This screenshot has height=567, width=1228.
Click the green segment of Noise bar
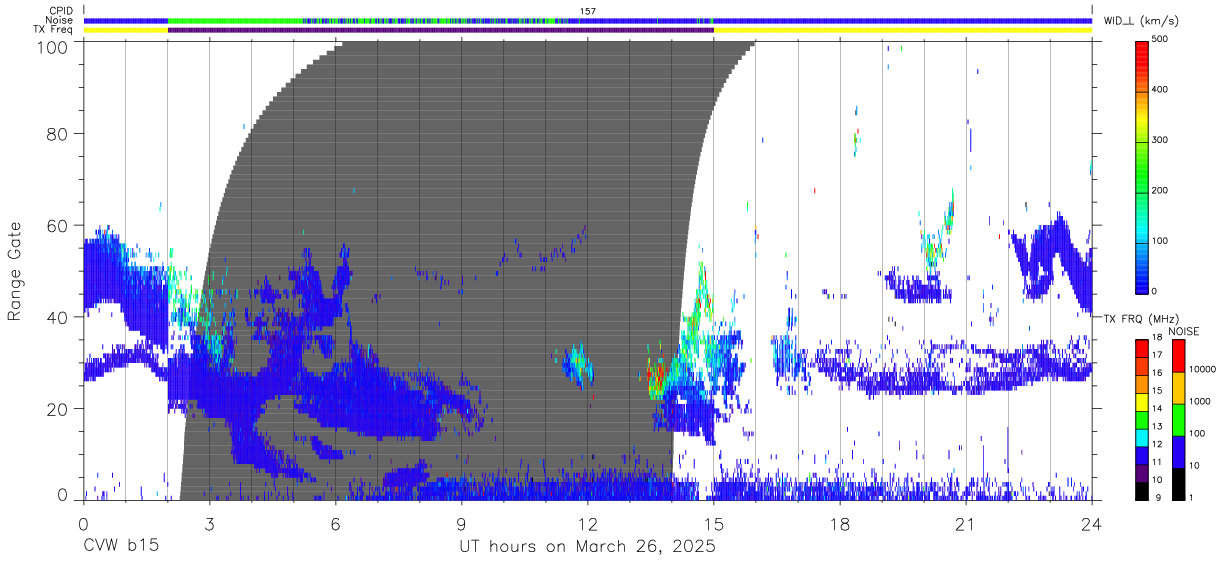[235, 20]
